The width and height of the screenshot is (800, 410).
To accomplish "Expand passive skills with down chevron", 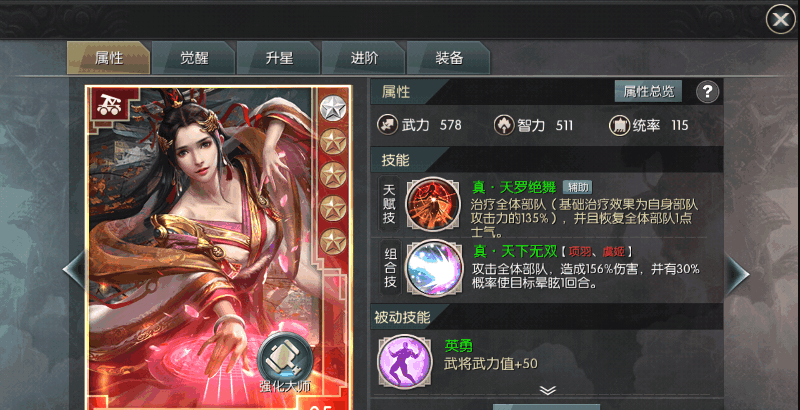I will [x=547, y=390].
